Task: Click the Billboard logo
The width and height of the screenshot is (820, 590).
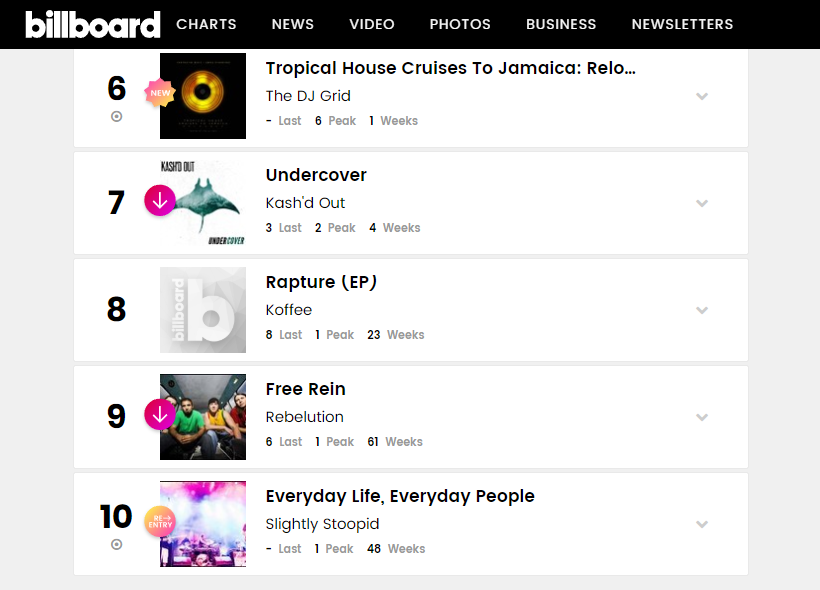Action: pos(93,24)
